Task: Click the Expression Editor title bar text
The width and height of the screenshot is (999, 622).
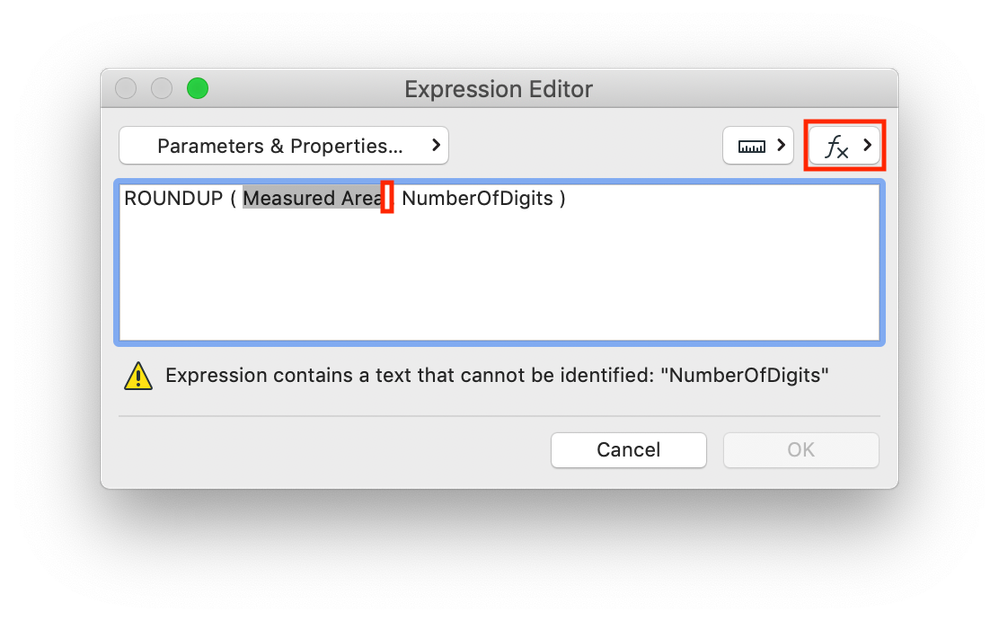Action: pyautogui.click(x=498, y=89)
